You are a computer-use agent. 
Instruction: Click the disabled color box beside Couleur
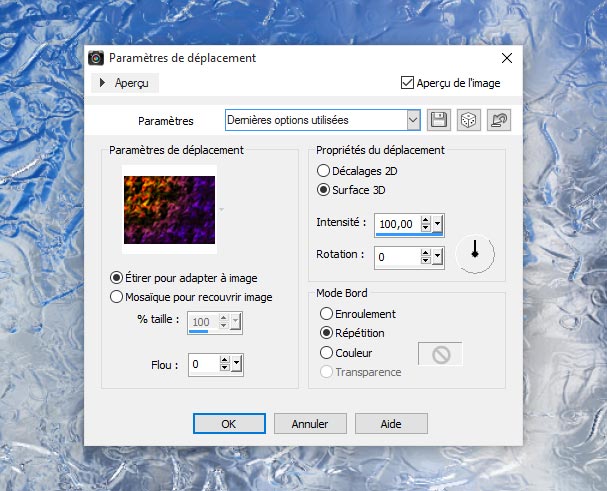439,353
